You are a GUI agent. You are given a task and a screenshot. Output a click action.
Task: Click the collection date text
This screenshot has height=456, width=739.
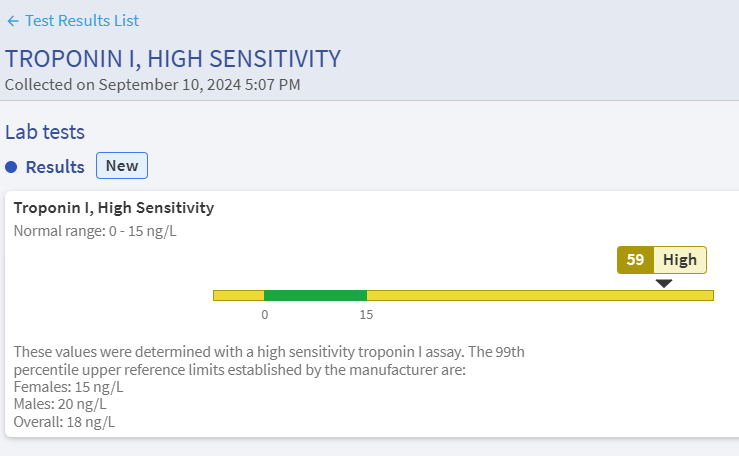pyautogui.click(x=152, y=84)
